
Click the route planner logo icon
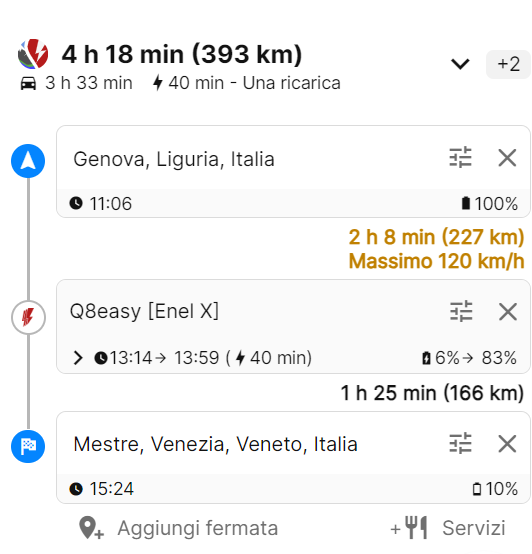(33, 54)
